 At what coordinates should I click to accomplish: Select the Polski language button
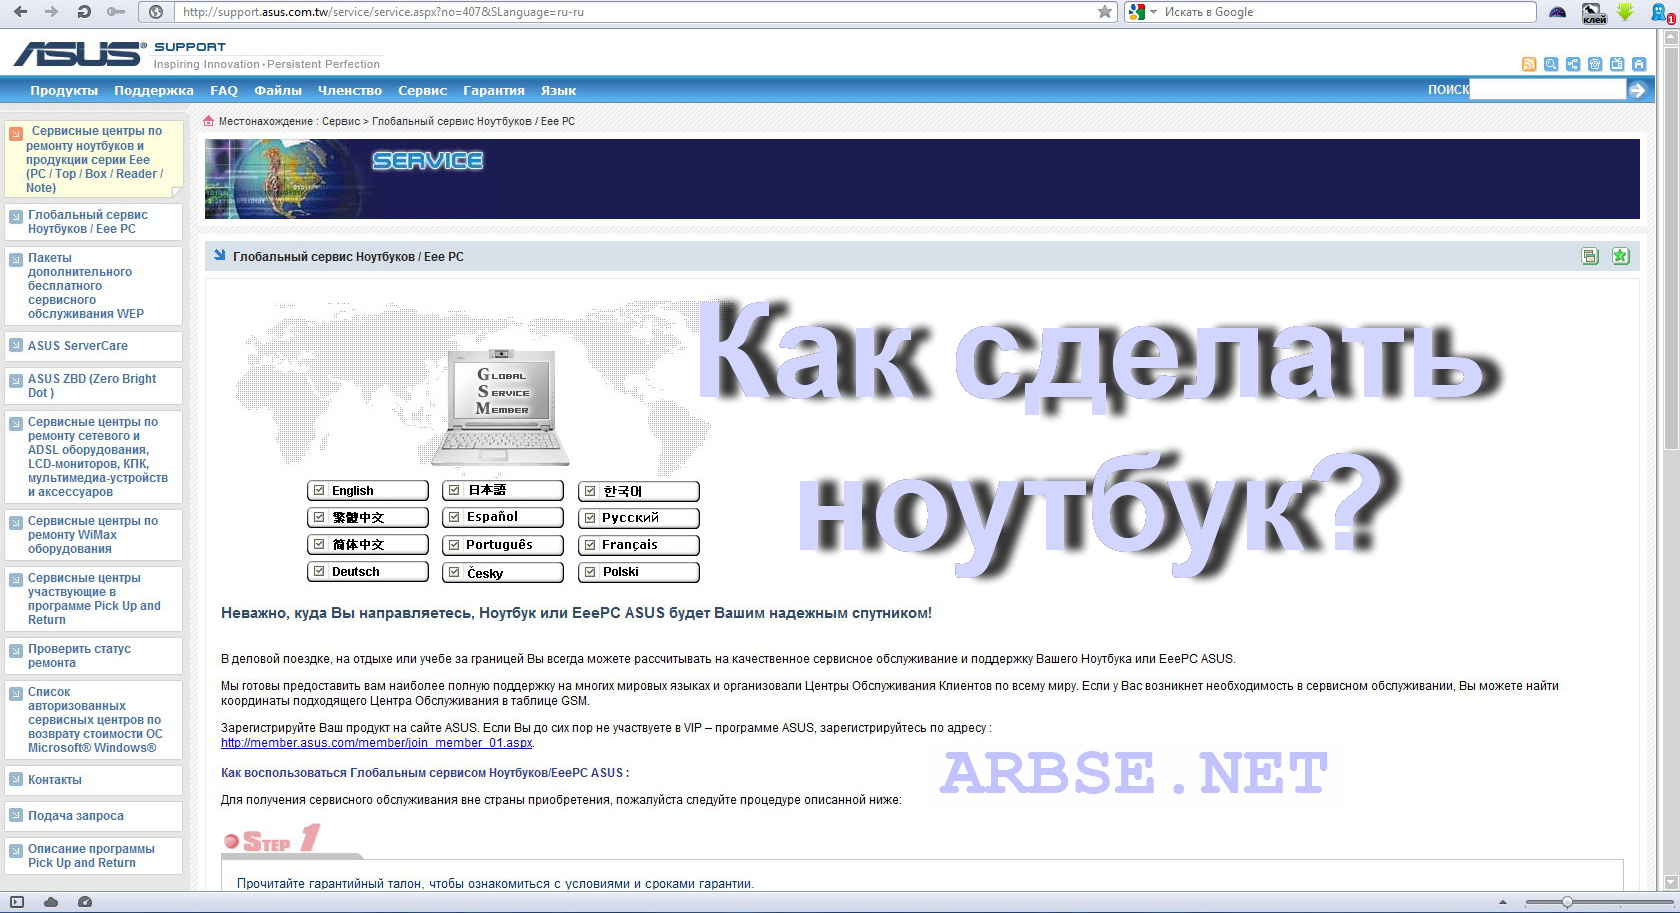tap(639, 573)
